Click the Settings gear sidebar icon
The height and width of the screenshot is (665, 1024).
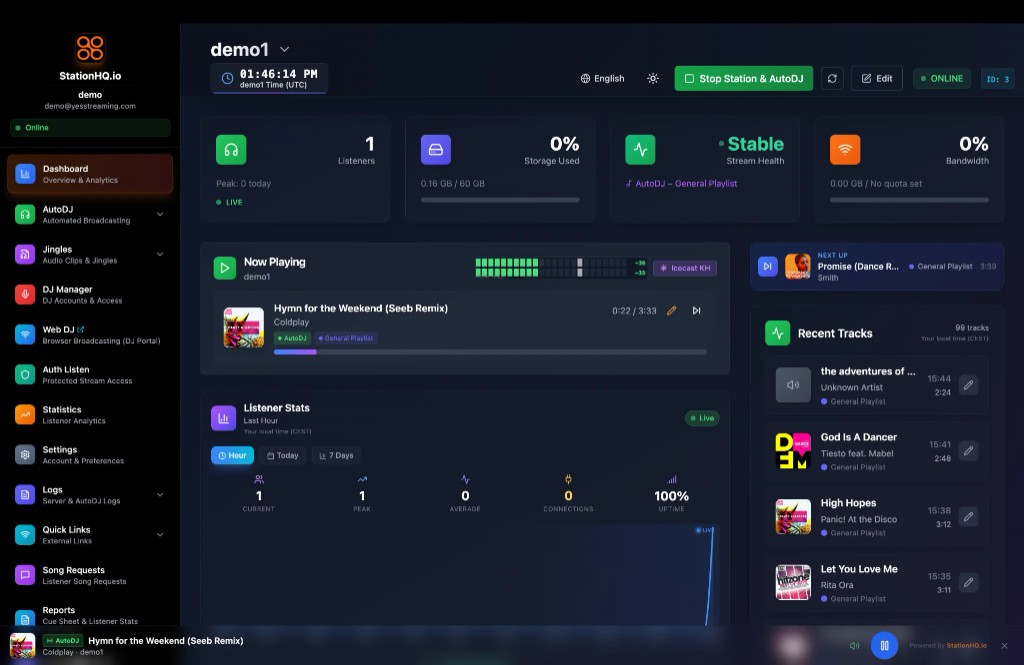click(x=25, y=455)
